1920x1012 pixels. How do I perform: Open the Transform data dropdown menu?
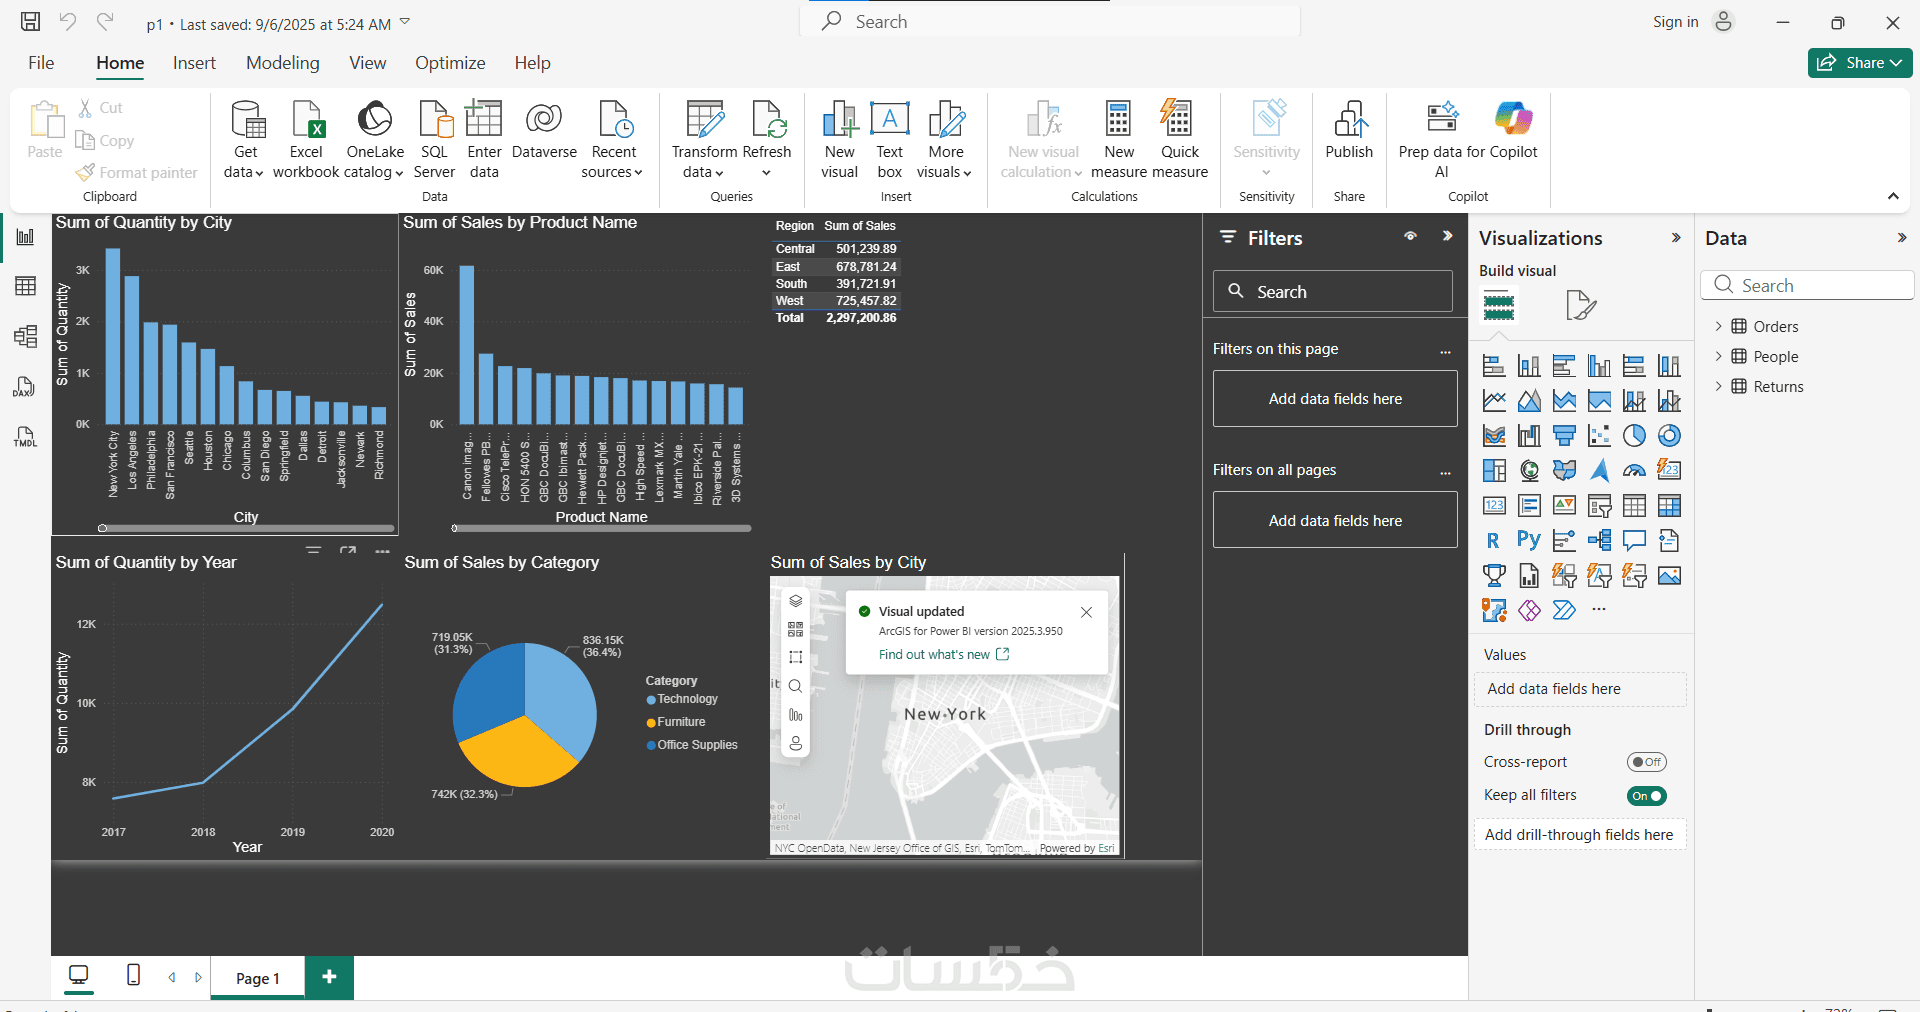(x=703, y=140)
